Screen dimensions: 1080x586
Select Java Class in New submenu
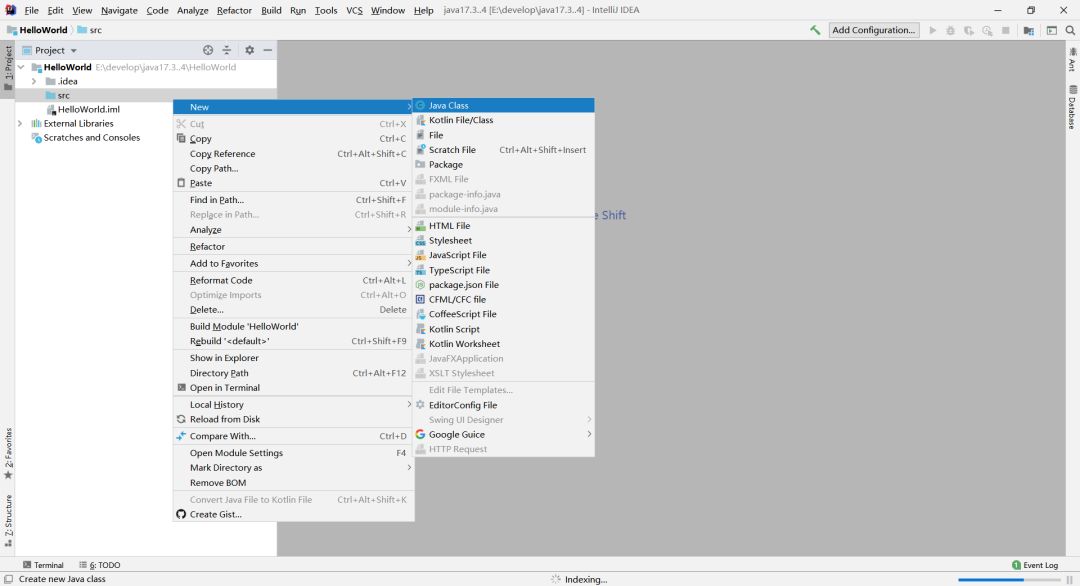click(503, 105)
